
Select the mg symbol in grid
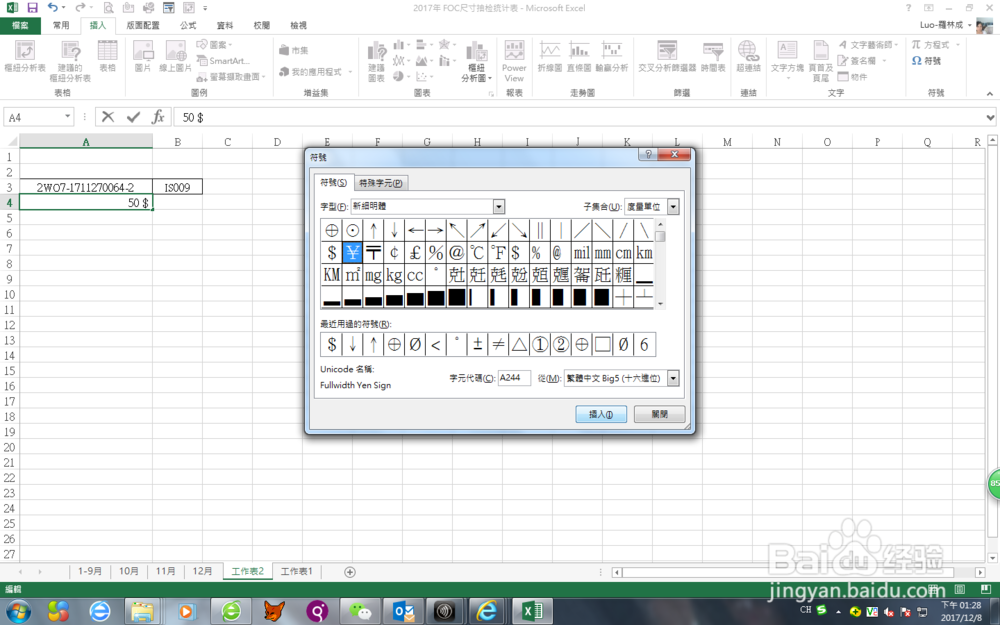click(373, 275)
